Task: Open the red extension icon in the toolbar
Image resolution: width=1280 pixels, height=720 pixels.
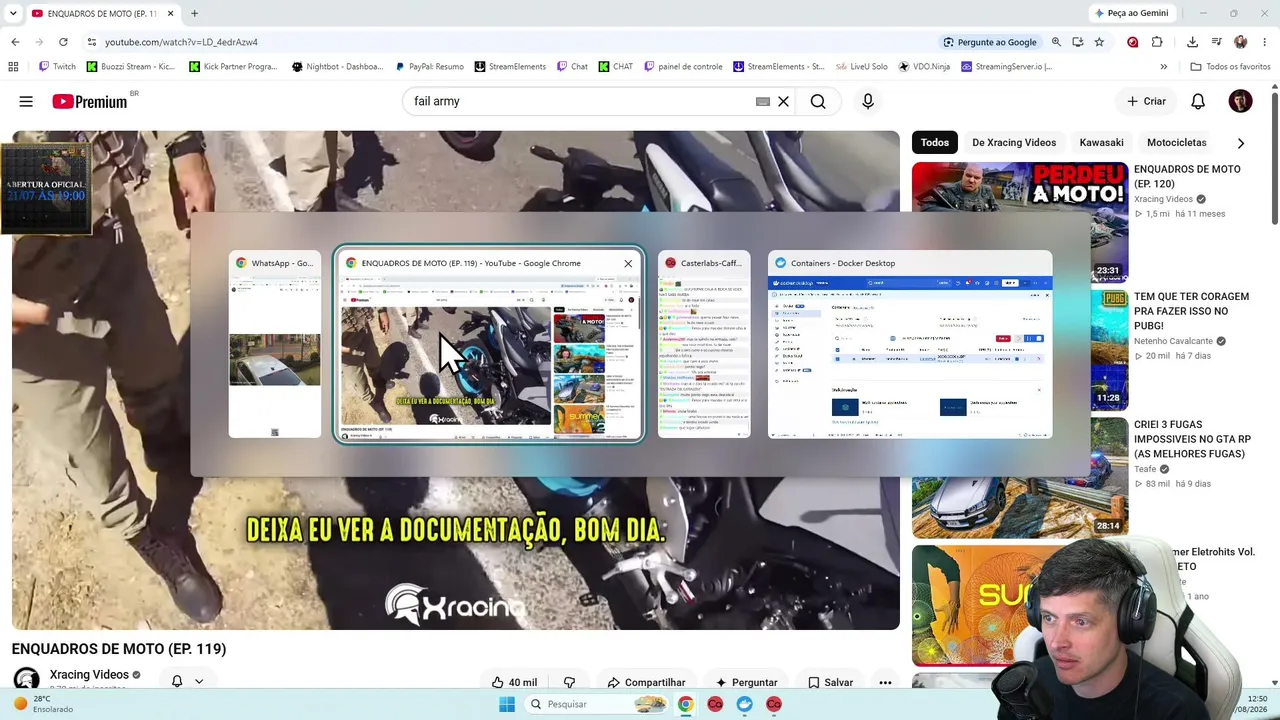Action: [1132, 42]
